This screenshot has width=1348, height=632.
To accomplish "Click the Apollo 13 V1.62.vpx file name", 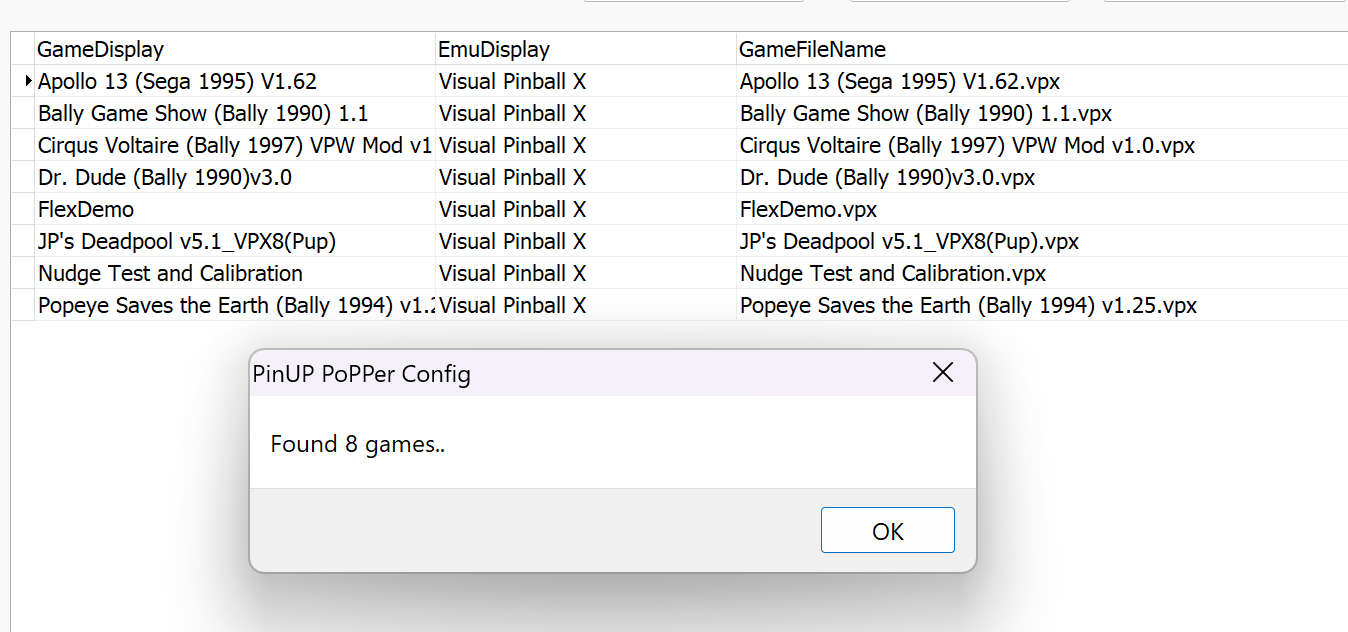I will click(x=900, y=82).
